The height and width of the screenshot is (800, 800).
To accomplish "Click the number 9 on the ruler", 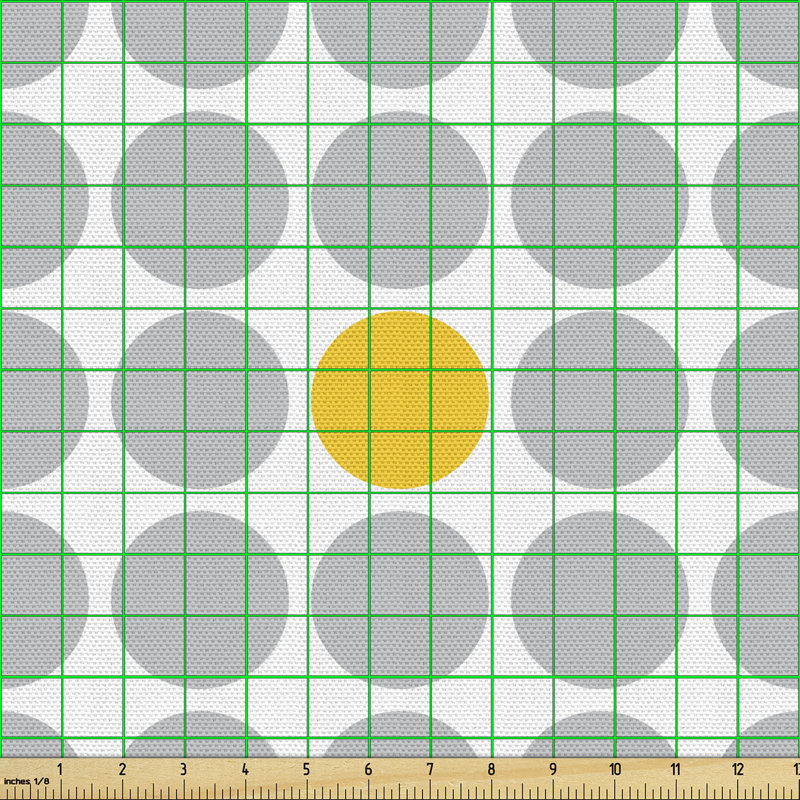I will (x=553, y=769).
